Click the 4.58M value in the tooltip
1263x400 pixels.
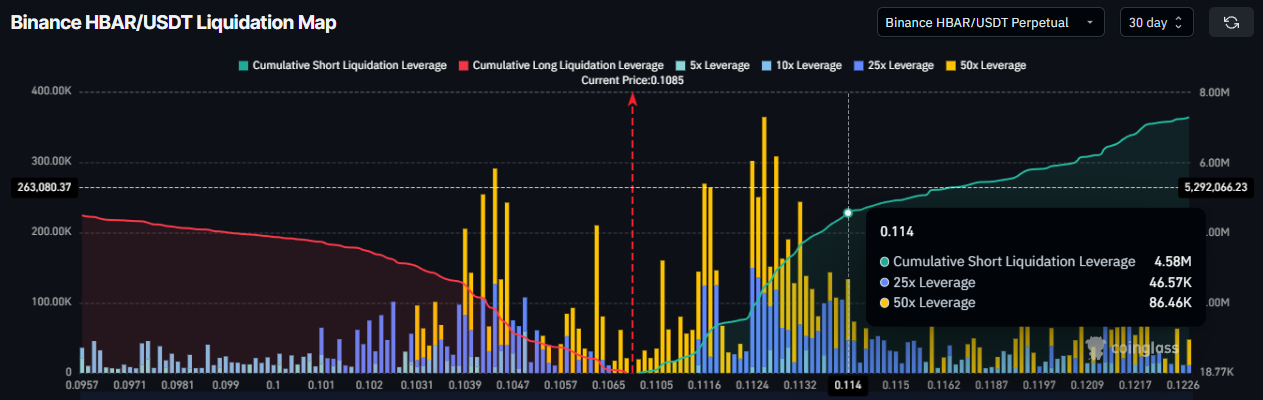coord(1171,261)
